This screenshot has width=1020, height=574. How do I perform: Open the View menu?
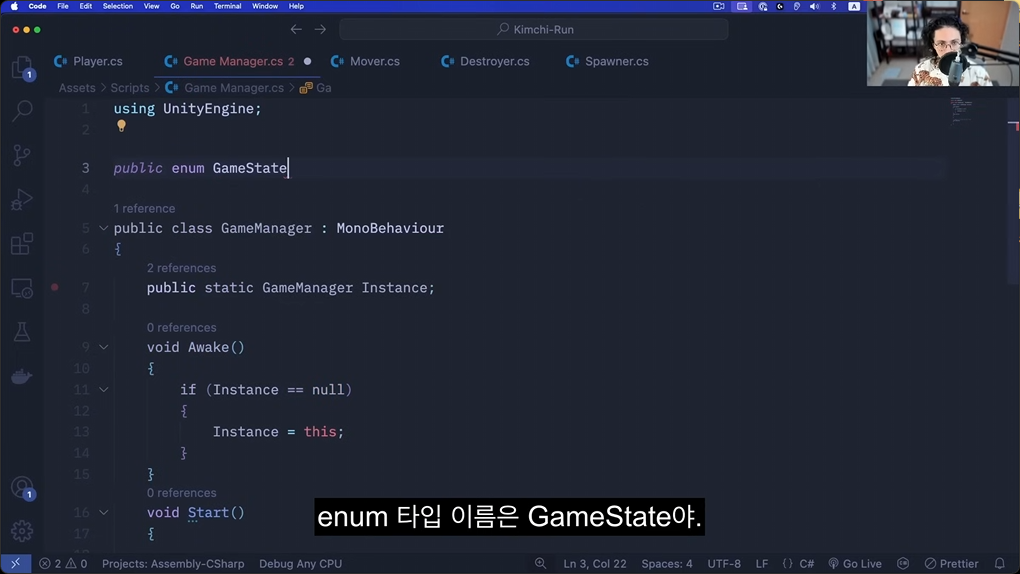(x=151, y=6)
